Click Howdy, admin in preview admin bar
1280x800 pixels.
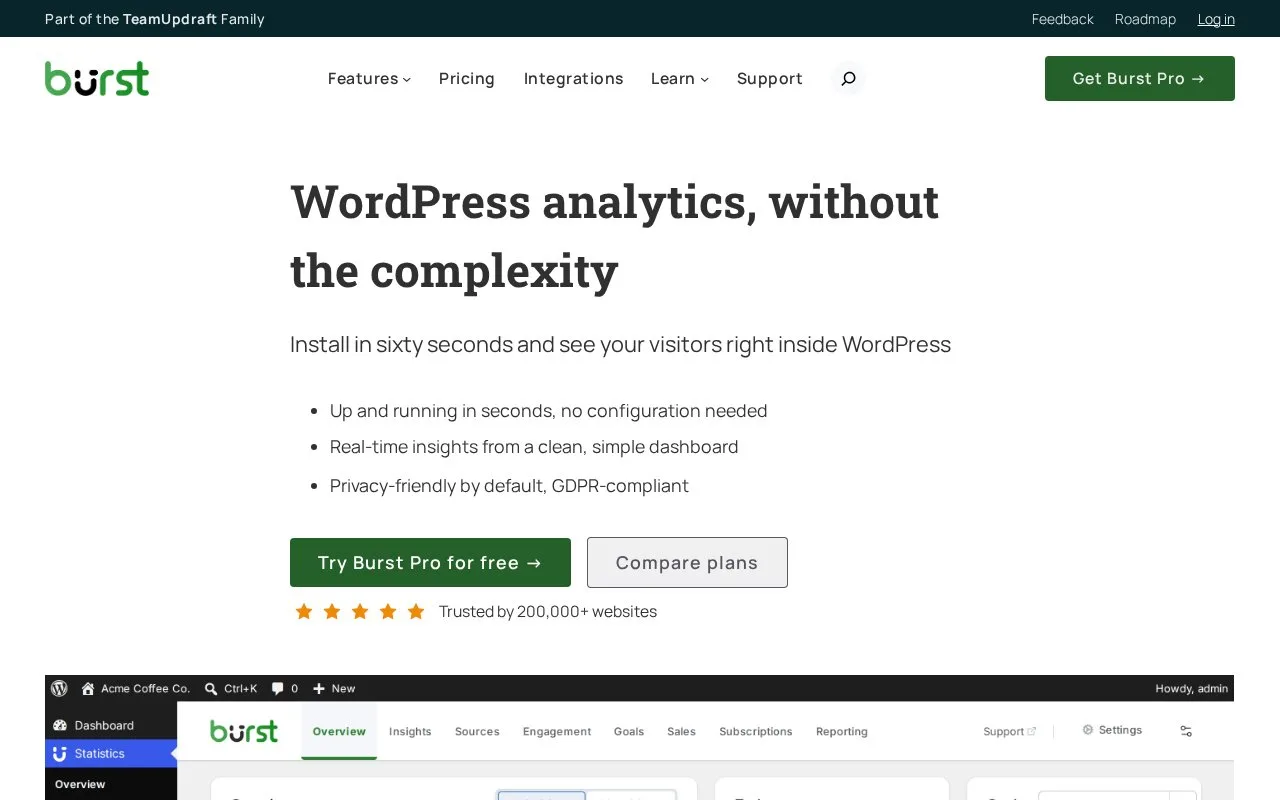pyautogui.click(x=1192, y=688)
